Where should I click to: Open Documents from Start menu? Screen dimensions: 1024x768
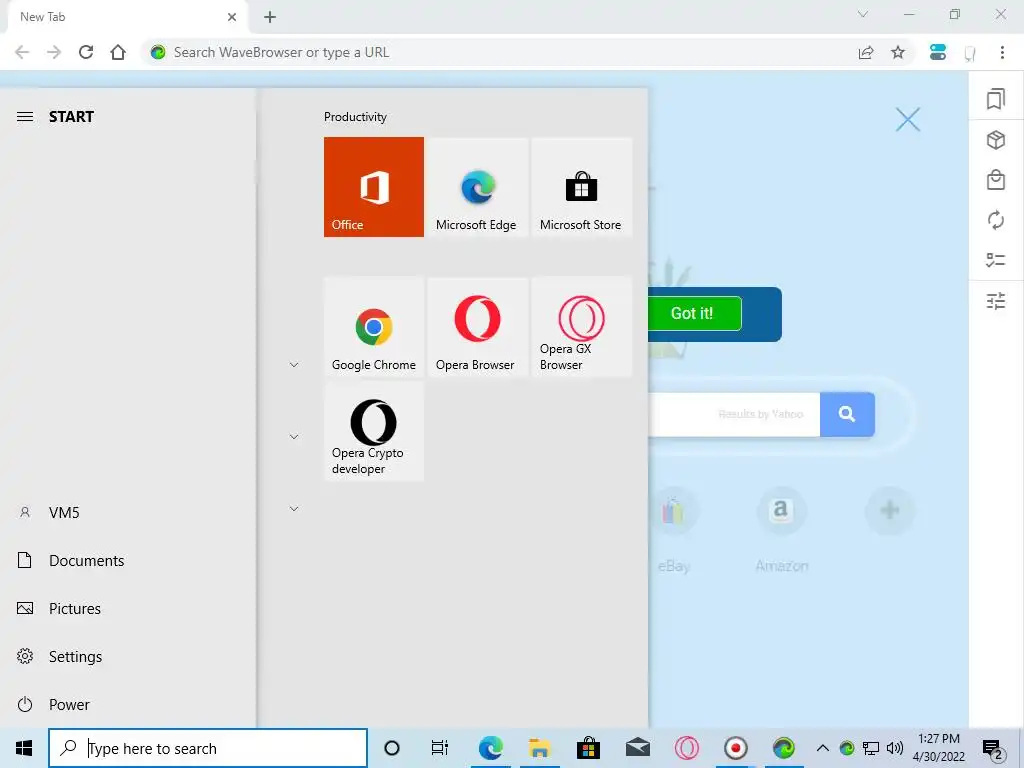pyautogui.click(x=127, y=560)
